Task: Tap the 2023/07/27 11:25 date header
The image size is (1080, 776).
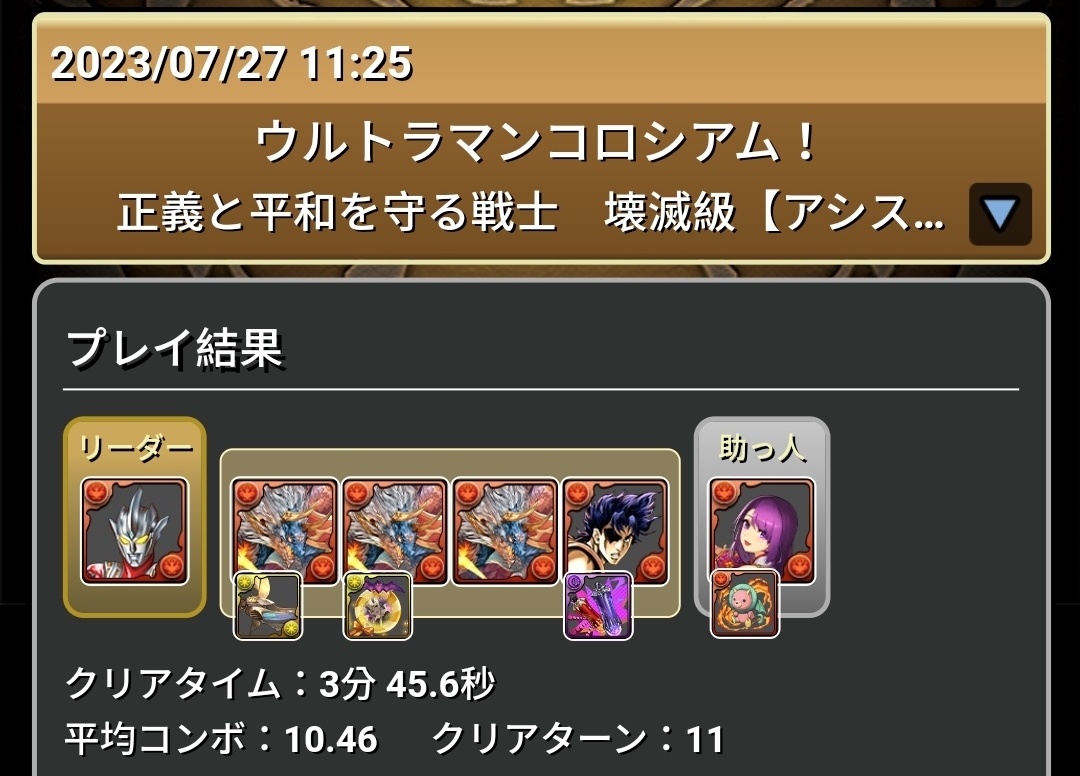Action: [x=231, y=63]
